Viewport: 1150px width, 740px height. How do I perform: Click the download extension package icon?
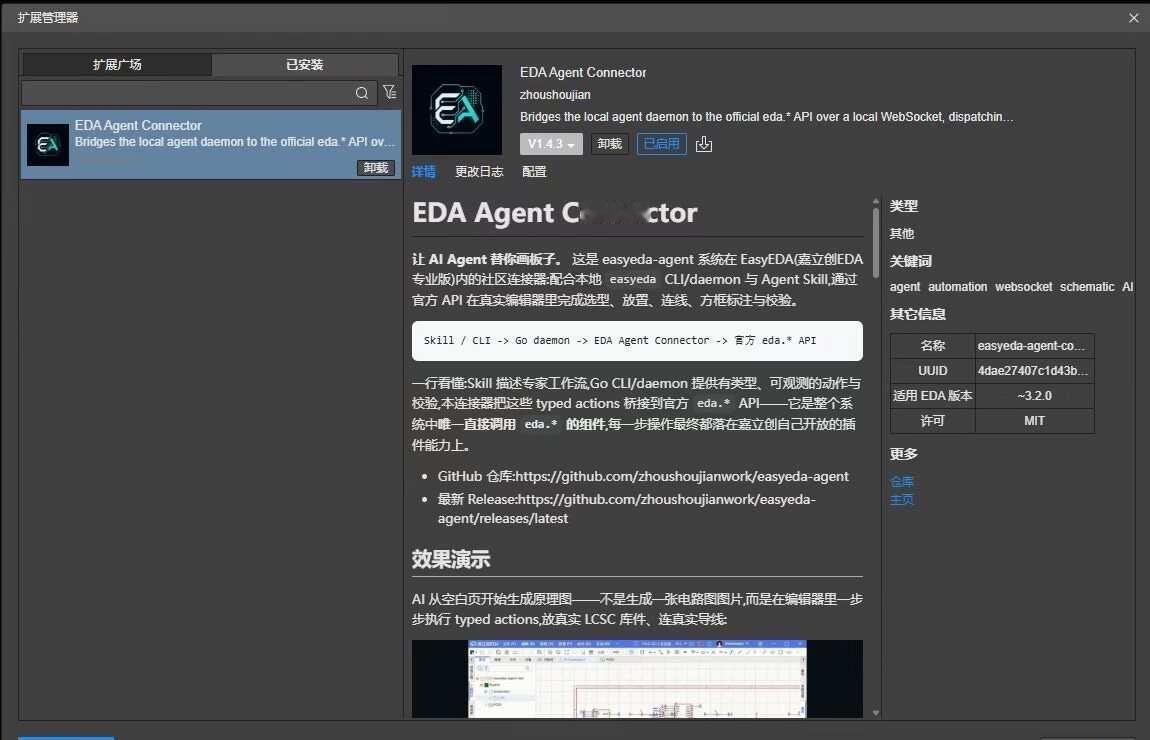(703, 144)
